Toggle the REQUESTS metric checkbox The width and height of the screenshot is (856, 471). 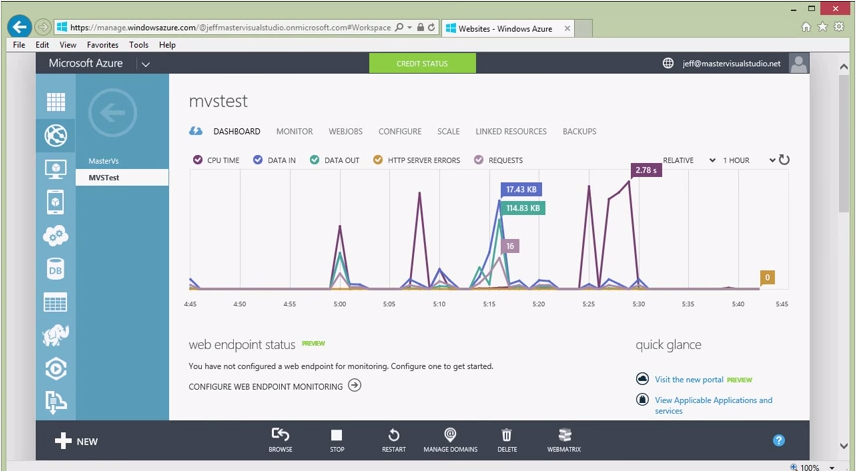(479, 160)
